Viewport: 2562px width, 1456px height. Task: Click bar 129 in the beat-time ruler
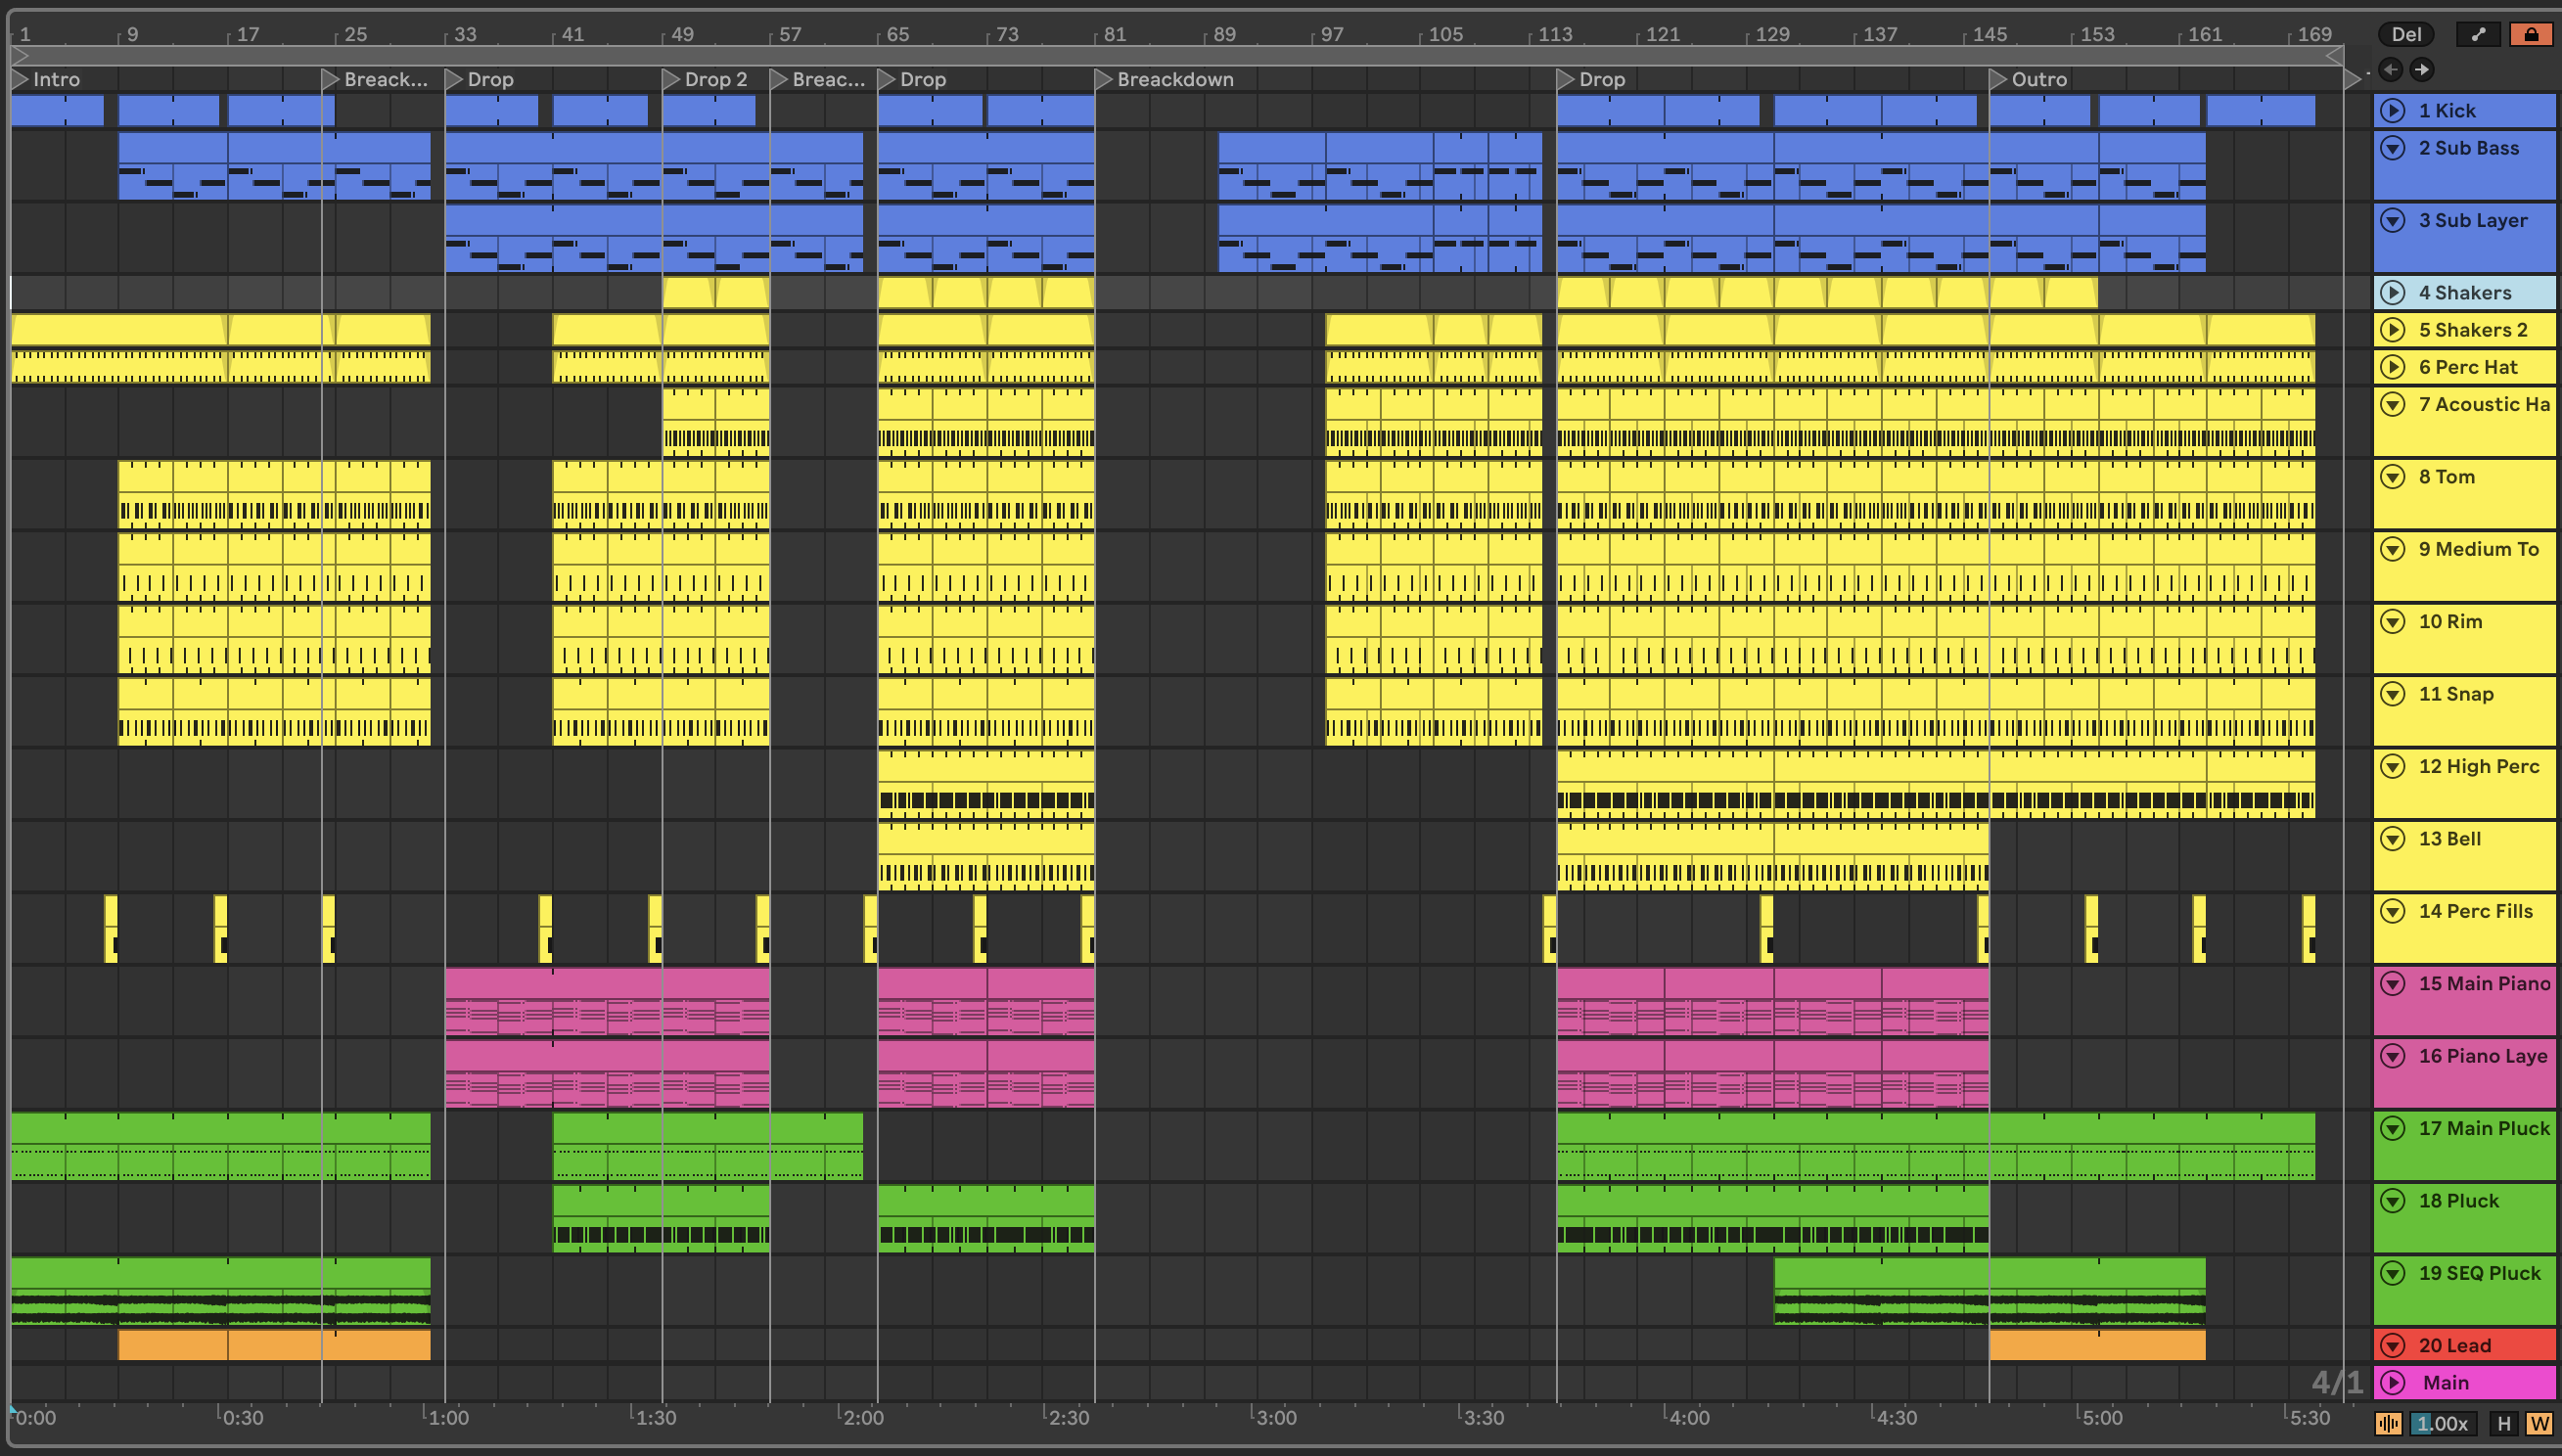1772,34
